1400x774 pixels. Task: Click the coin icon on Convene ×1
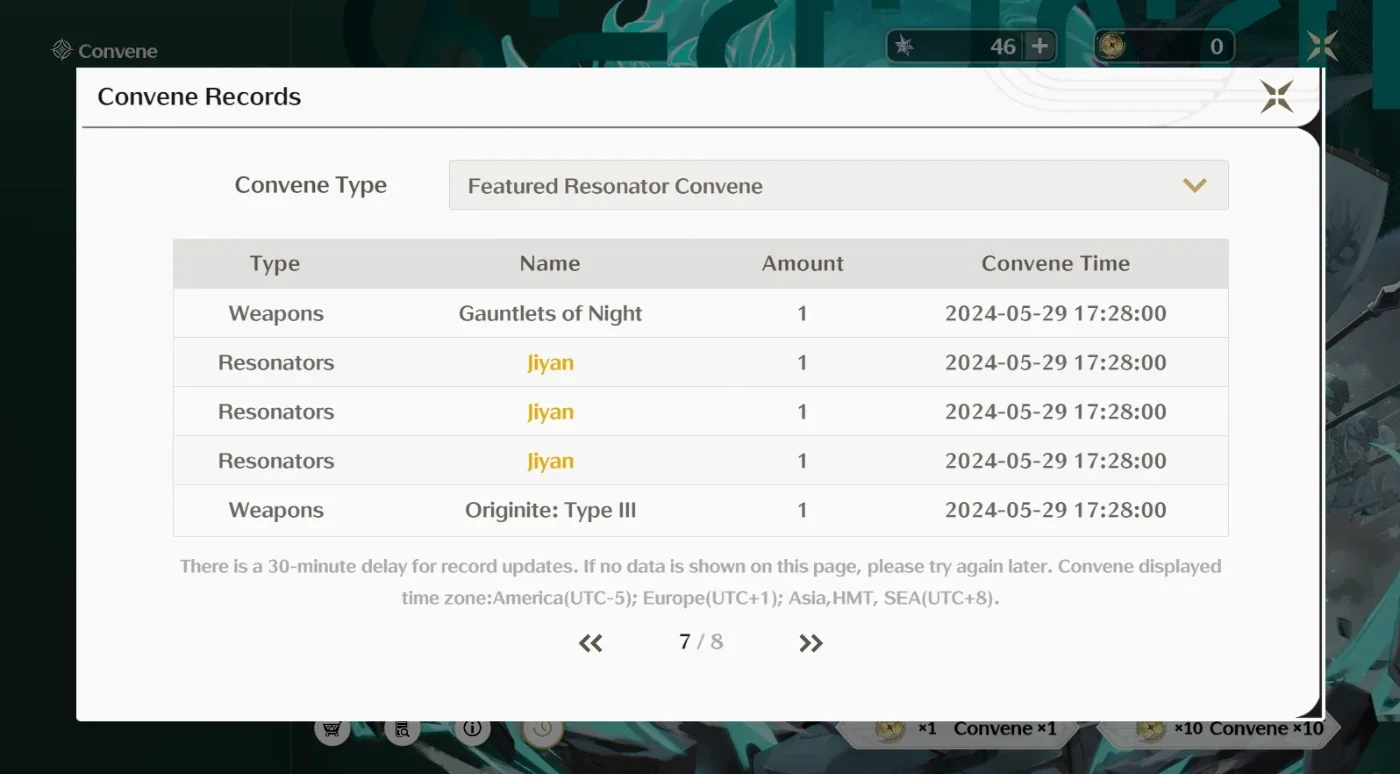coord(890,730)
